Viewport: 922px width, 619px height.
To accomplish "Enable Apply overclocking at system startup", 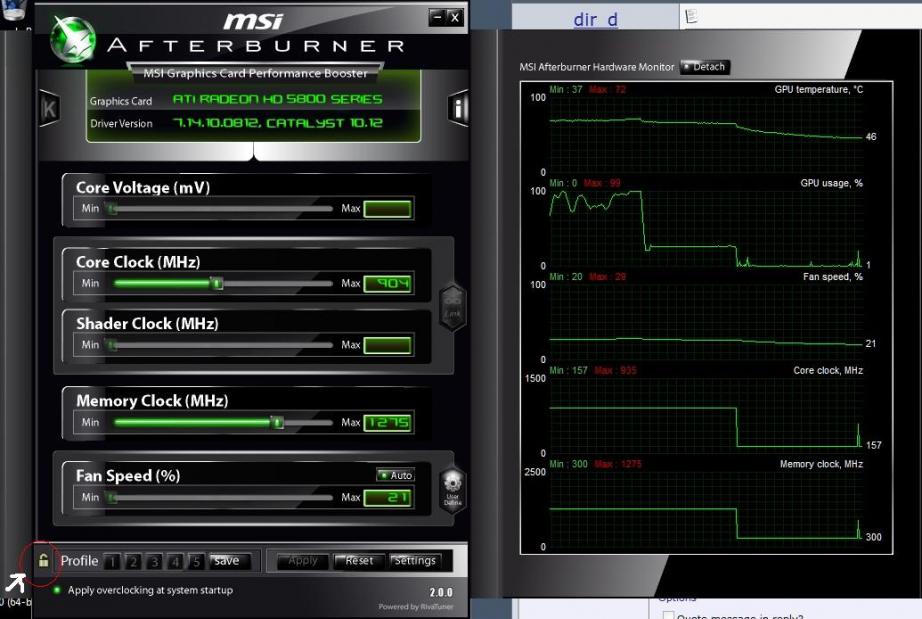I will tap(144, 590).
